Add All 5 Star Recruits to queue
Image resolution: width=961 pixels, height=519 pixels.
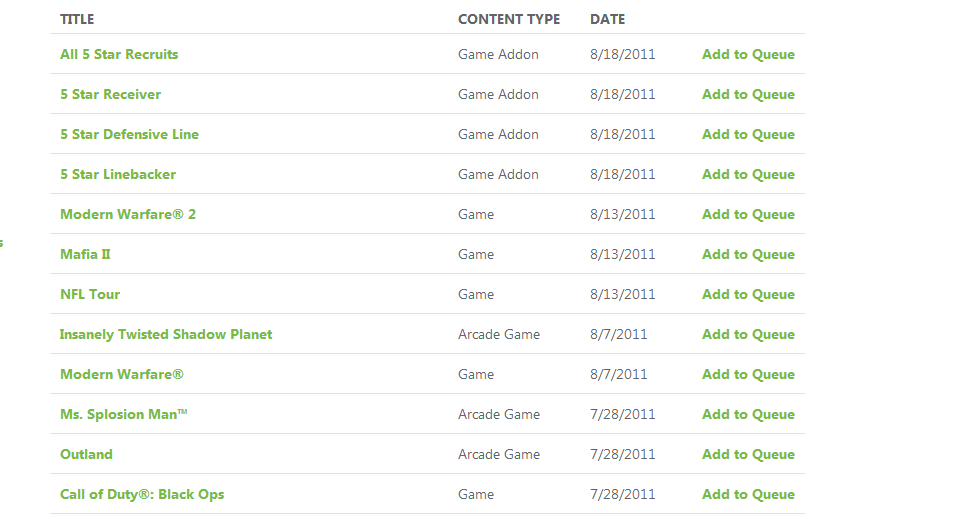click(748, 54)
